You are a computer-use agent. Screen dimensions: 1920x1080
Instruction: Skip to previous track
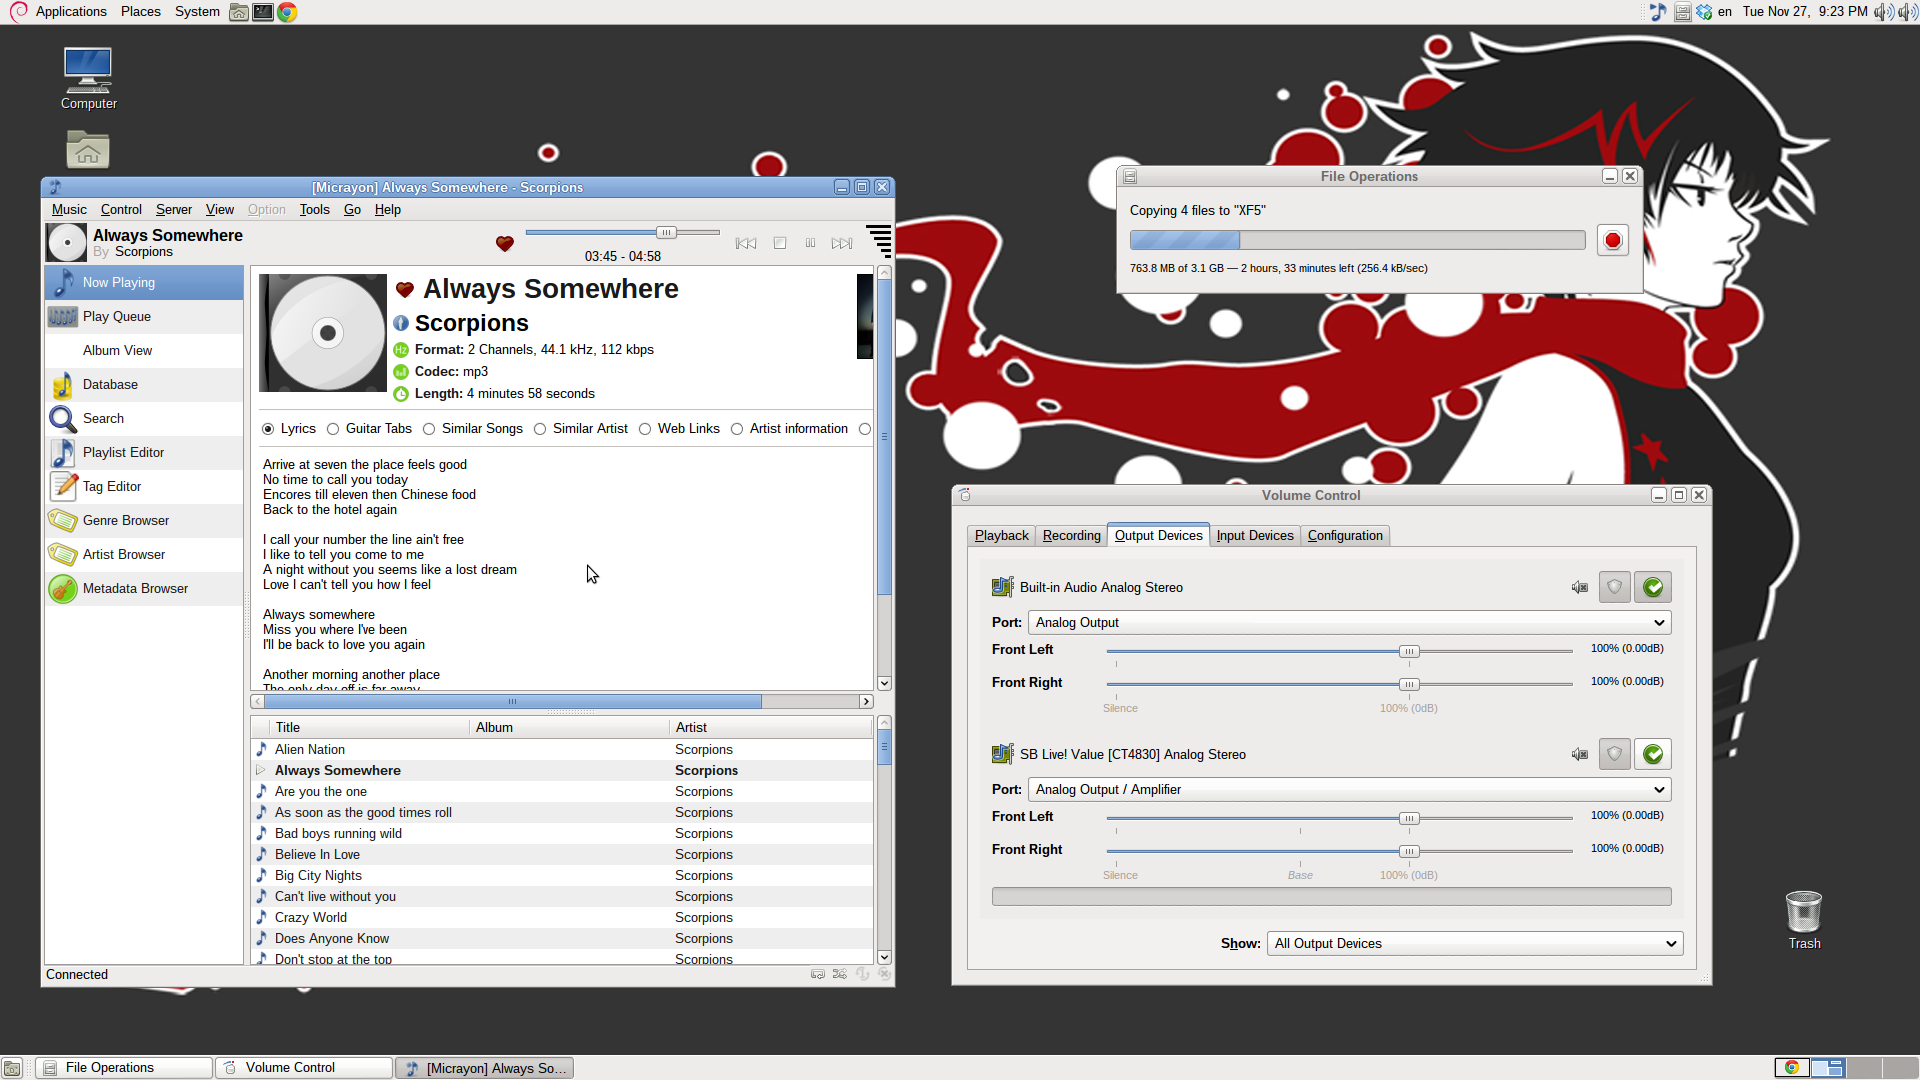click(x=746, y=243)
